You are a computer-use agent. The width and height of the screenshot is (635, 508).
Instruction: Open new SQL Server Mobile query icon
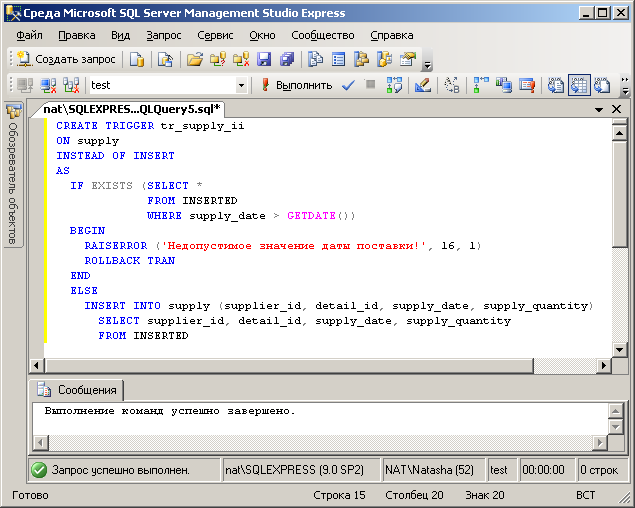pos(165,60)
